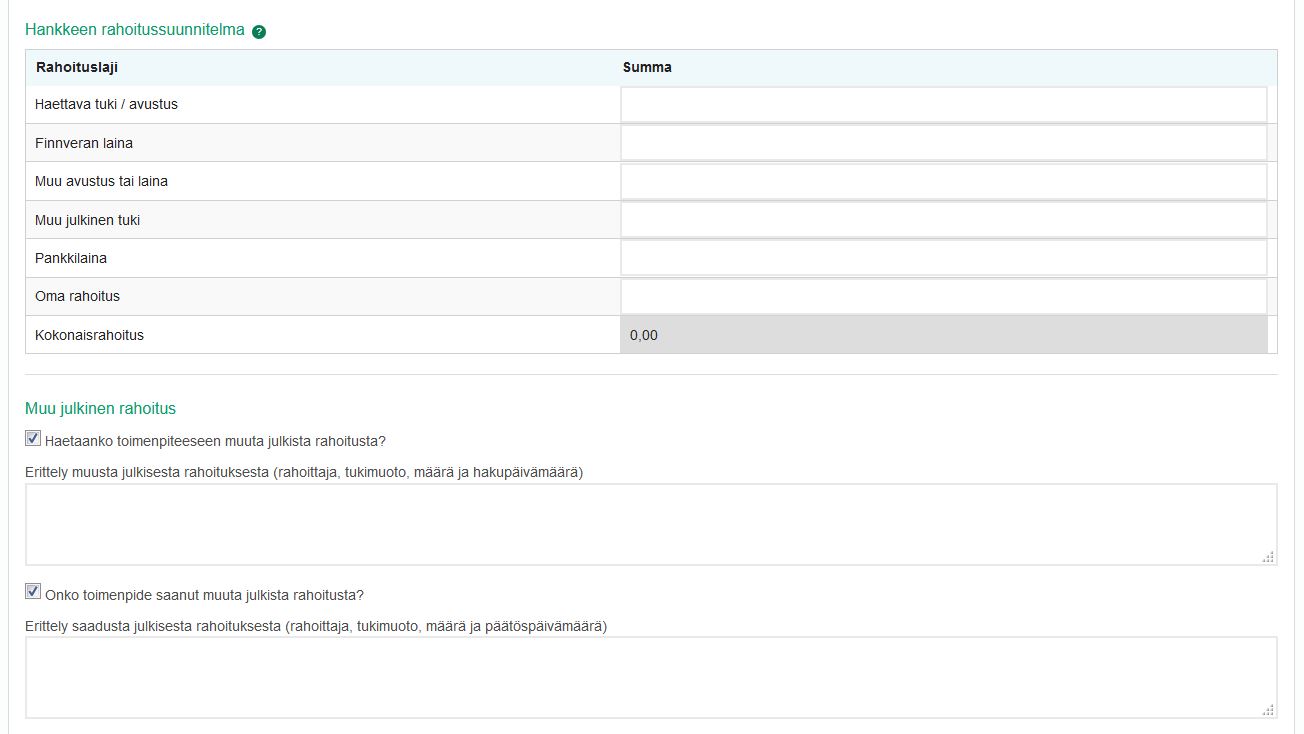Open help icon next to Hankkeen rahoitussuunnitelma
The height and width of the screenshot is (734, 1304).
click(259, 32)
